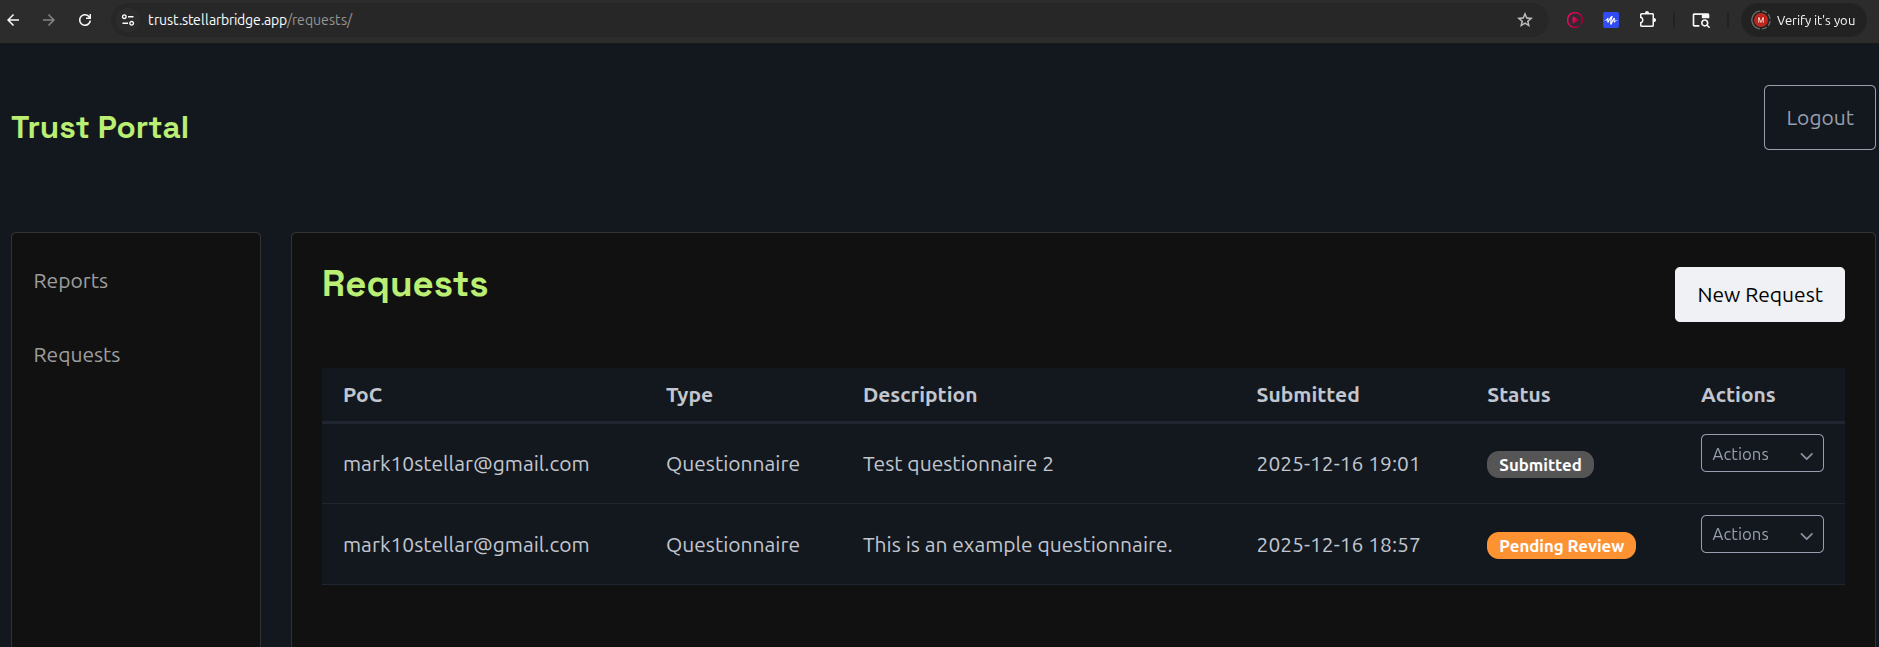This screenshot has height=647, width=1879.
Task: Expand Actions dropdown for example questionnaire row
Action: tap(1761, 534)
